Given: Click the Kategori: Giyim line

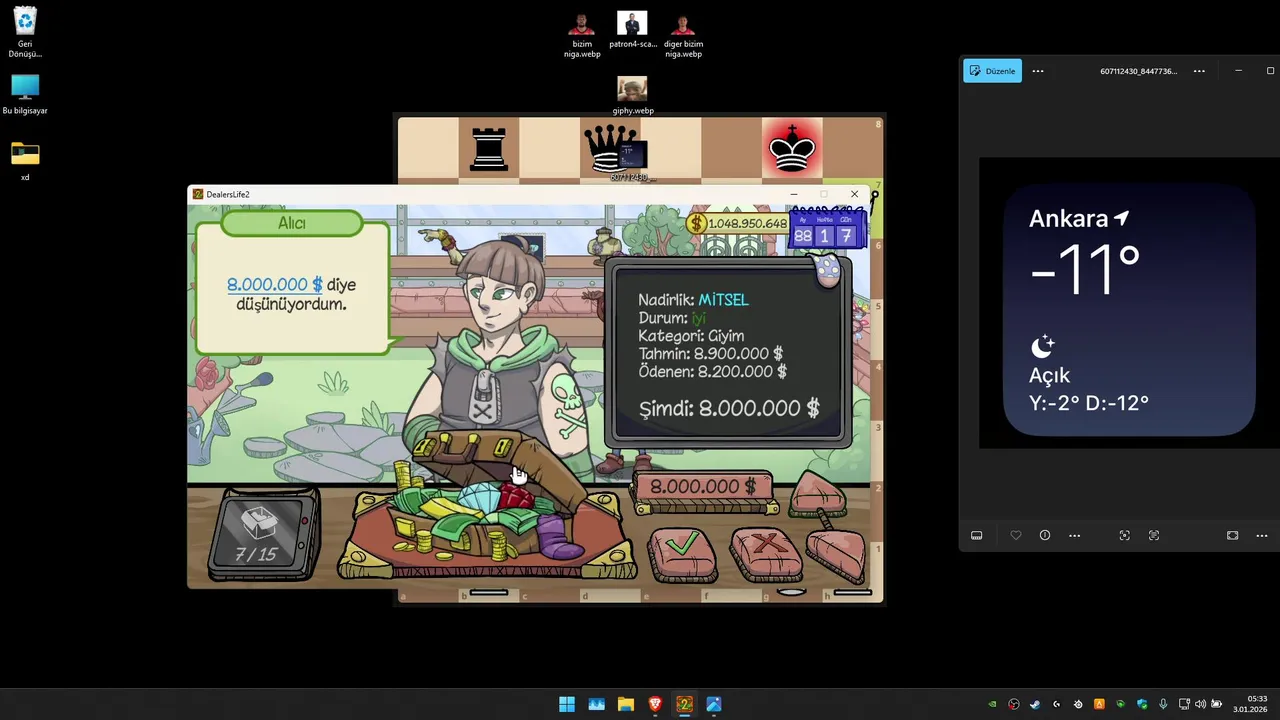Looking at the screenshot, I should pos(691,336).
